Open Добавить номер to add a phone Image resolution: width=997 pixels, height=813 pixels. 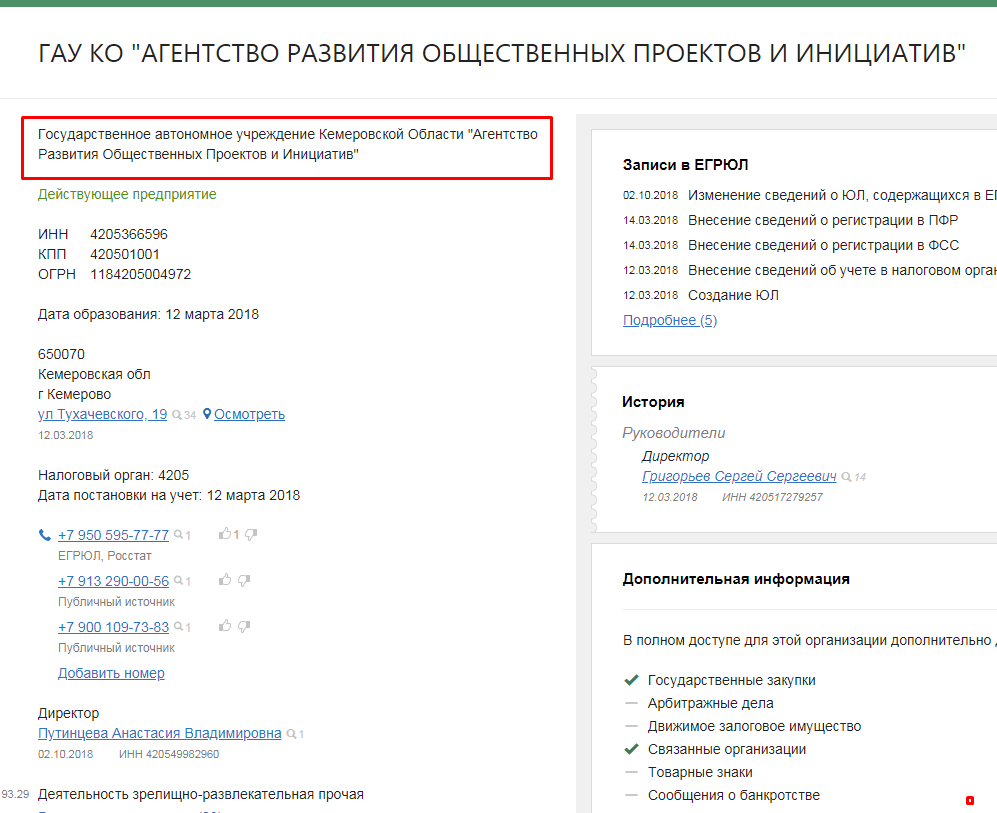click(111, 672)
